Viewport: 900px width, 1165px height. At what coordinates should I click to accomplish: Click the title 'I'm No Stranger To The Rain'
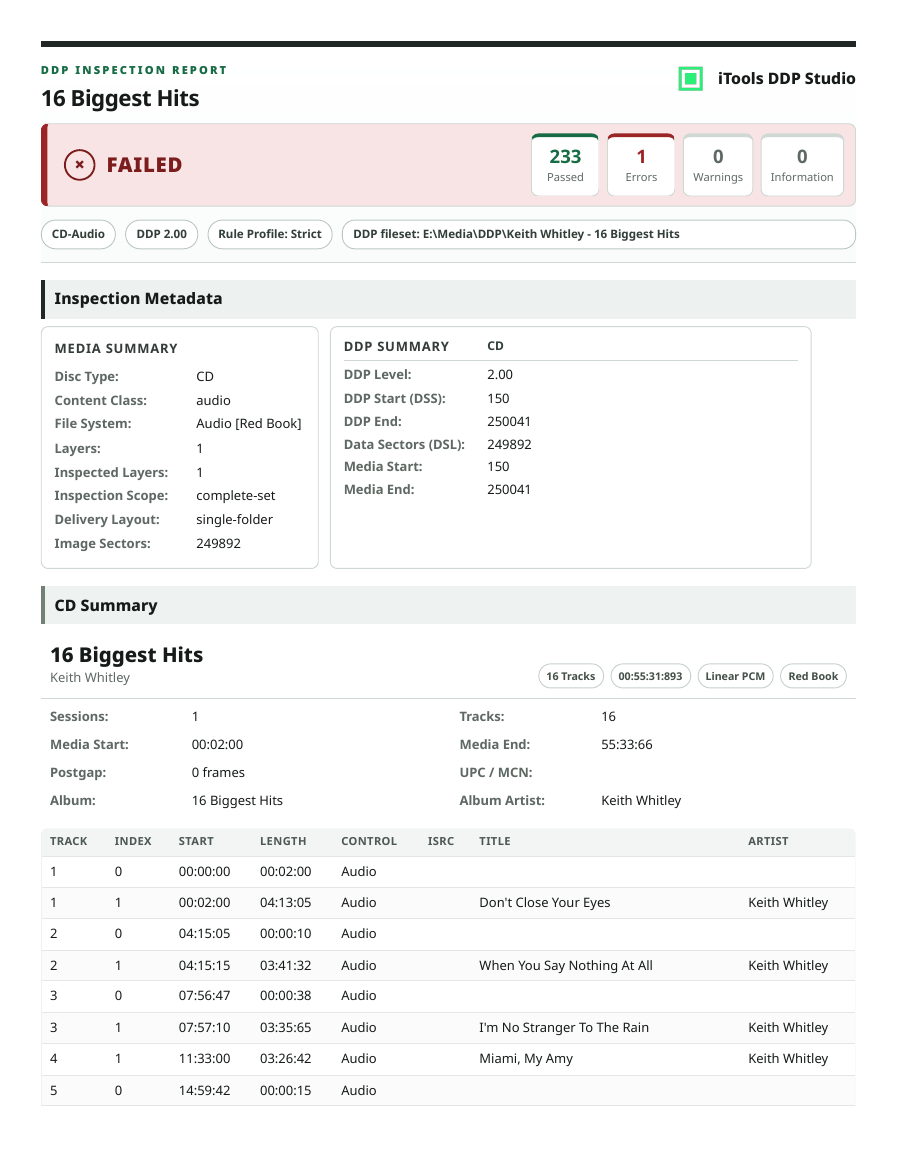564,1028
